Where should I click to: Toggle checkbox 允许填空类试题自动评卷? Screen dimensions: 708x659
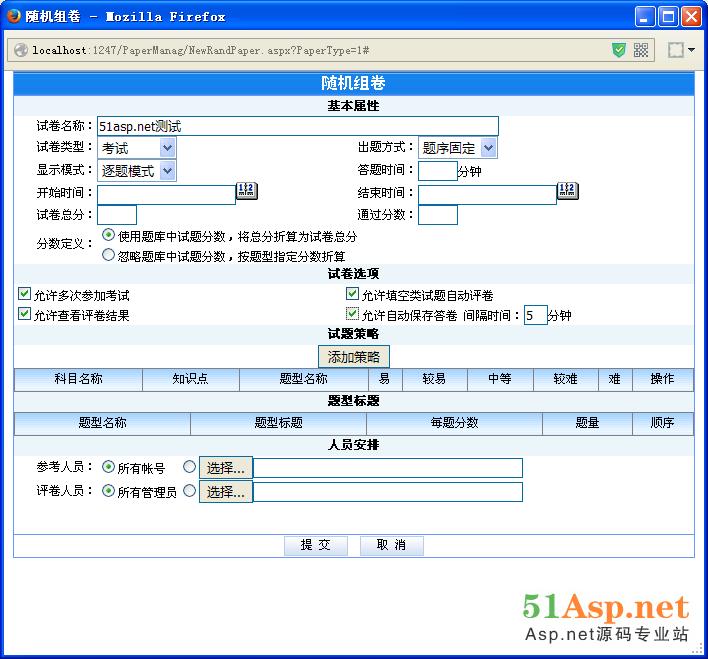pyautogui.click(x=352, y=294)
